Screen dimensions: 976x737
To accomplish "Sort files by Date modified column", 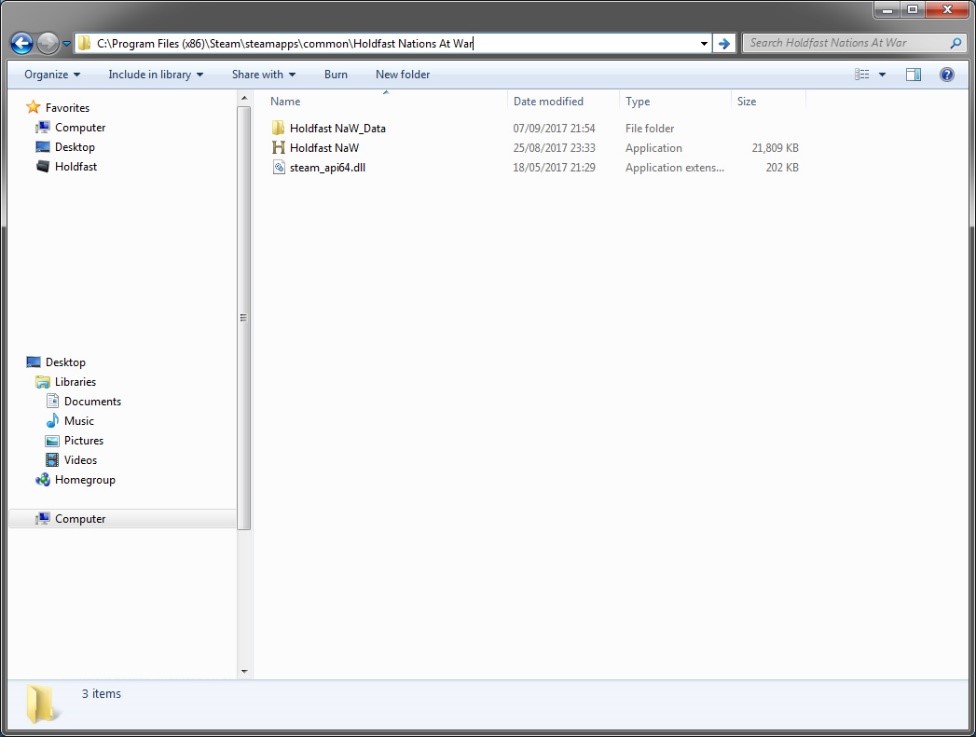I will point(548,101).
